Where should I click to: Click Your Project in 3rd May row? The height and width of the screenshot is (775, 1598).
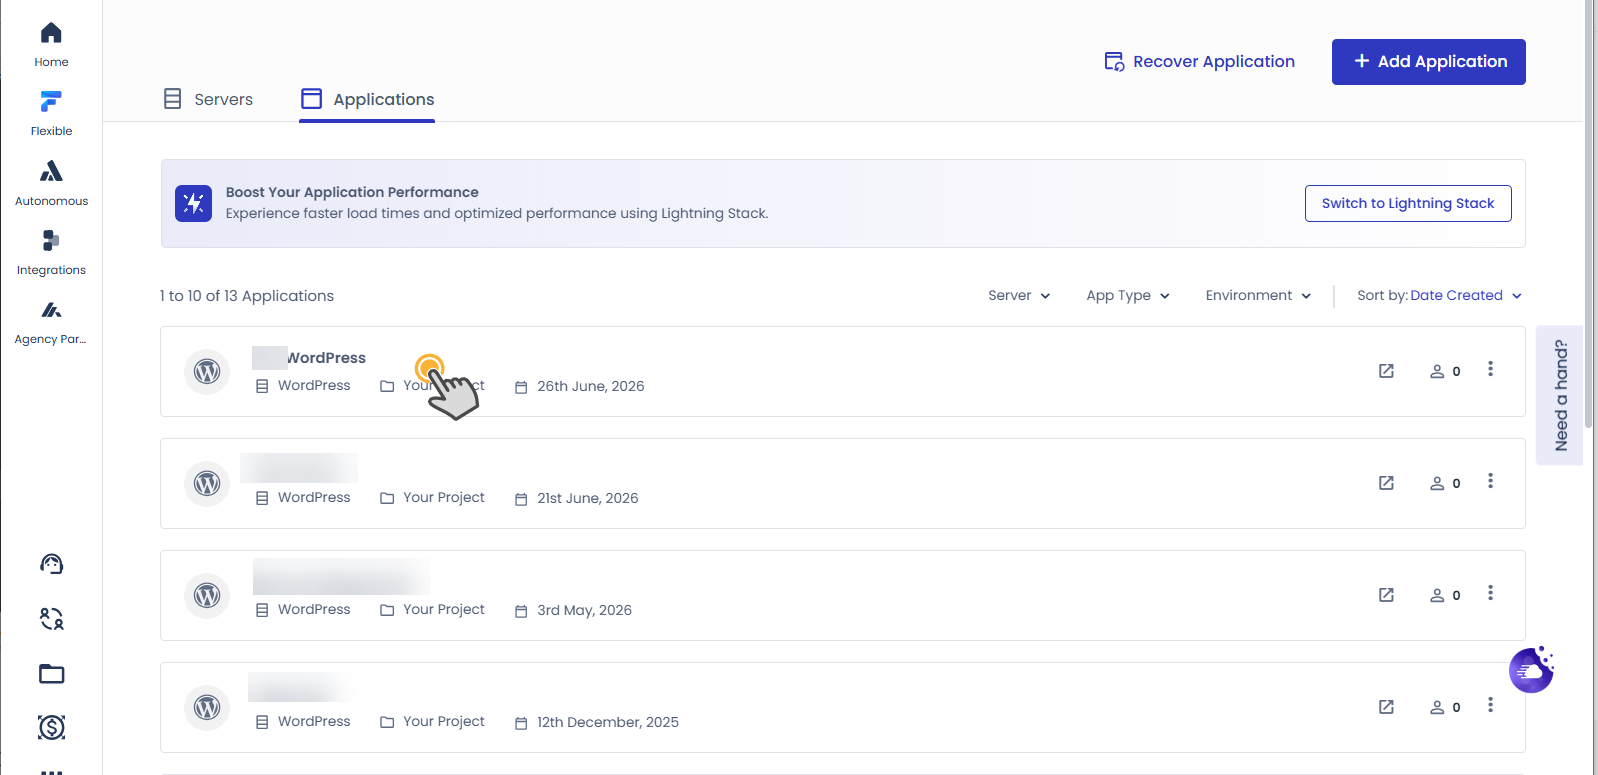coord(443,609)
